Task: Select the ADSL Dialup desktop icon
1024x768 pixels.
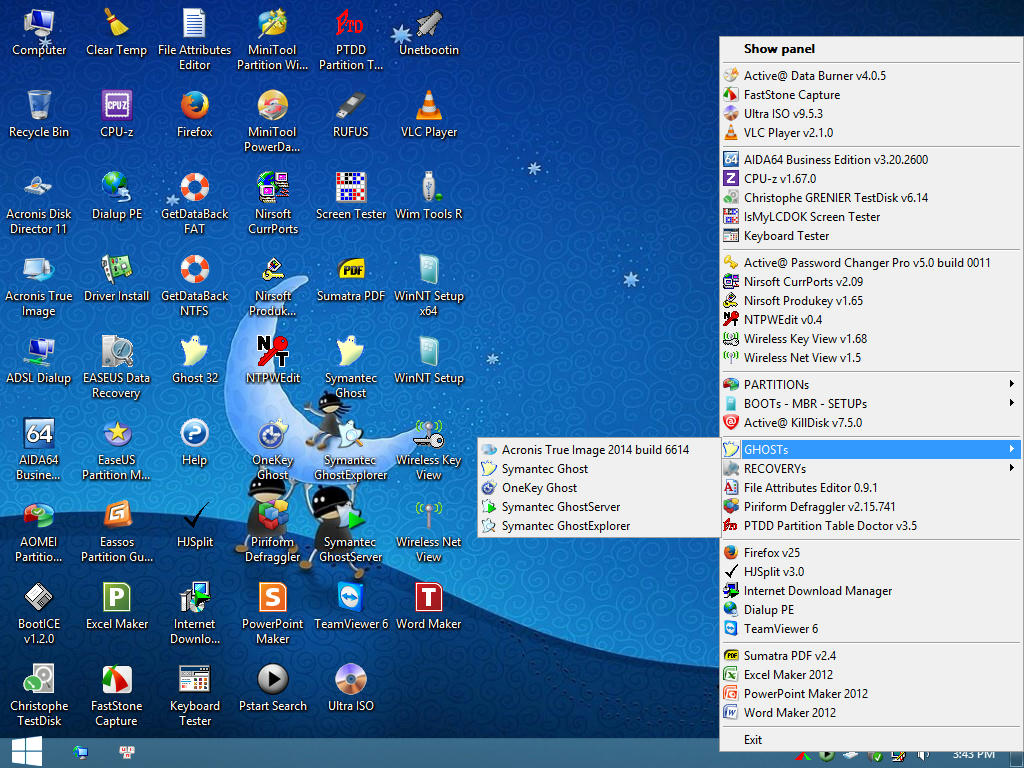Action: [x=39, y=360]
